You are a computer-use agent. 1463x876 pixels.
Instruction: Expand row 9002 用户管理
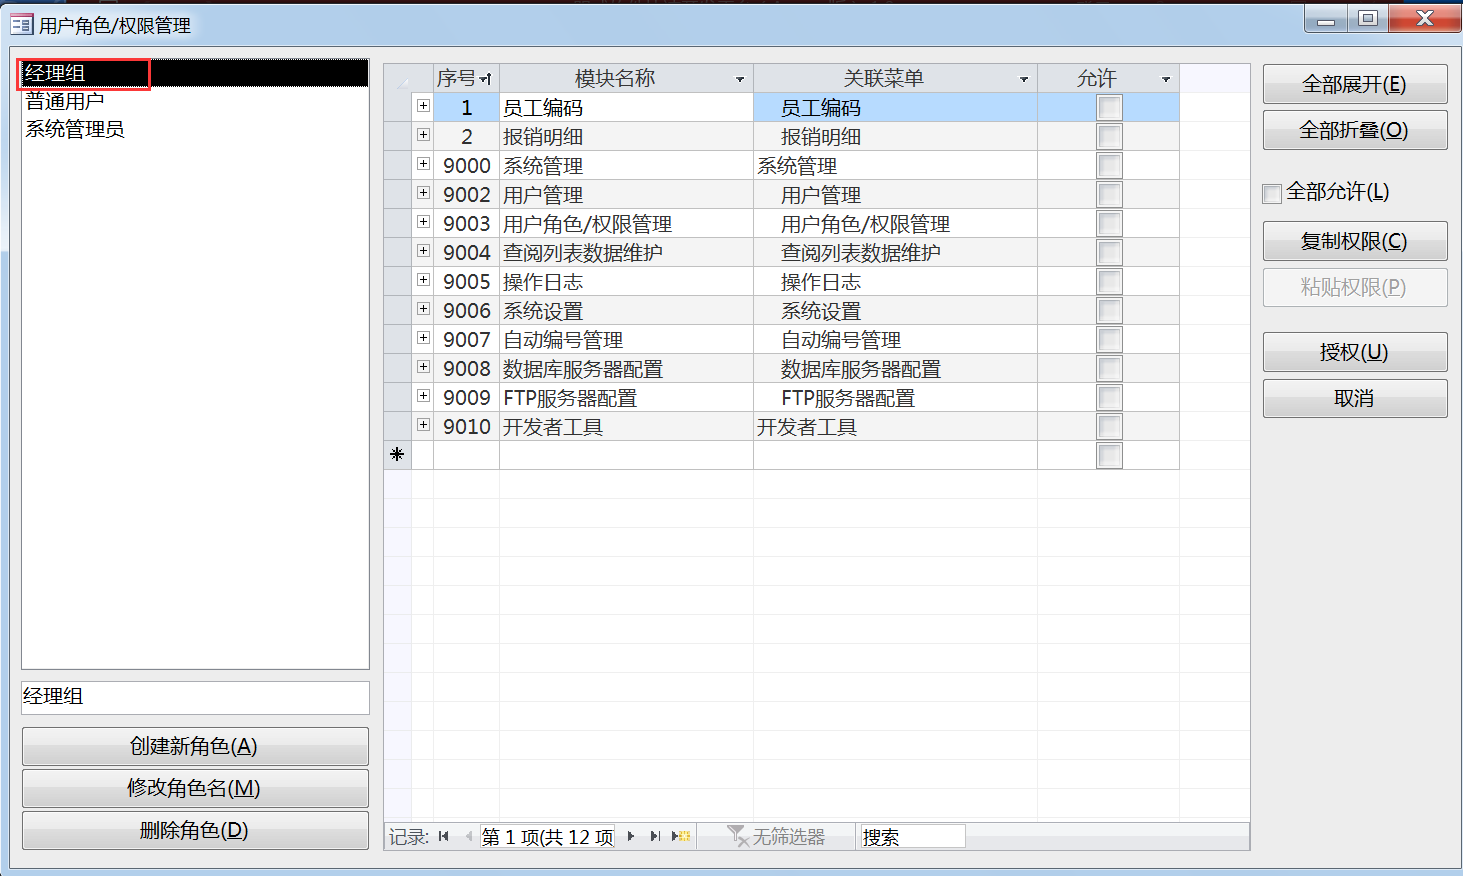point(423,193)
